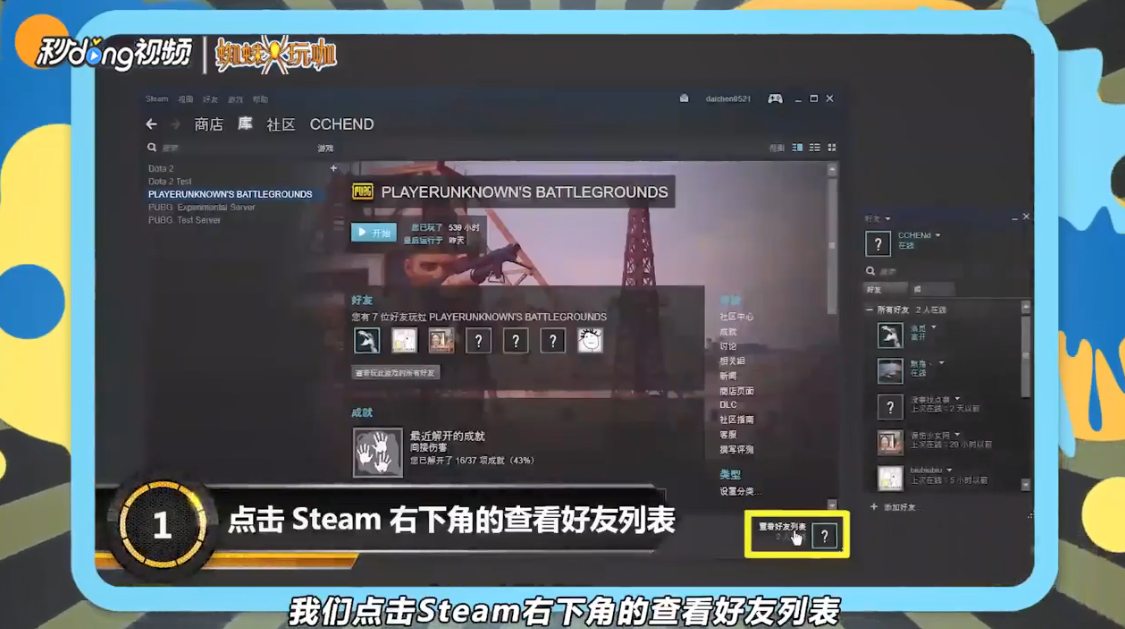Open seventh doodle-face avatar in friends row

(590, 340)
